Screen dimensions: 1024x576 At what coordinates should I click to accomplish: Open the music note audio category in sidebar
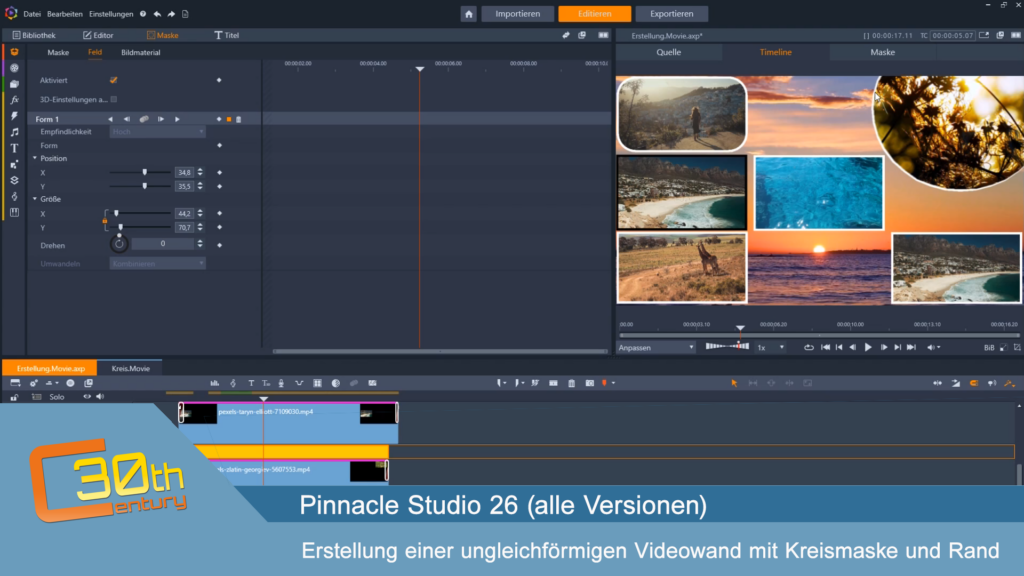click(x=14, y=132)
